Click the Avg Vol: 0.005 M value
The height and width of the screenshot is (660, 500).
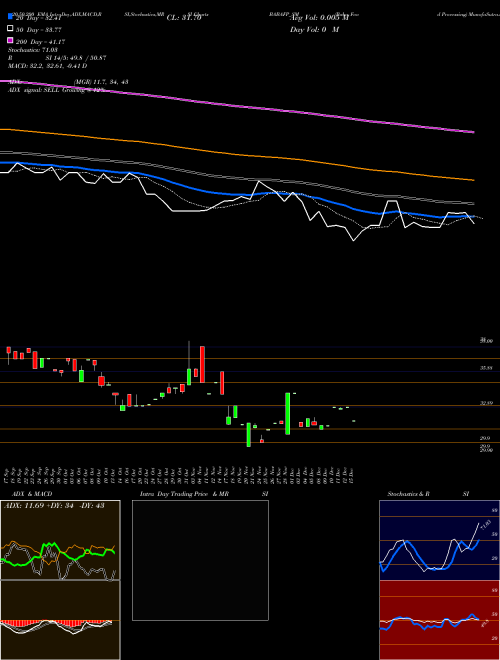coord(320,18)
